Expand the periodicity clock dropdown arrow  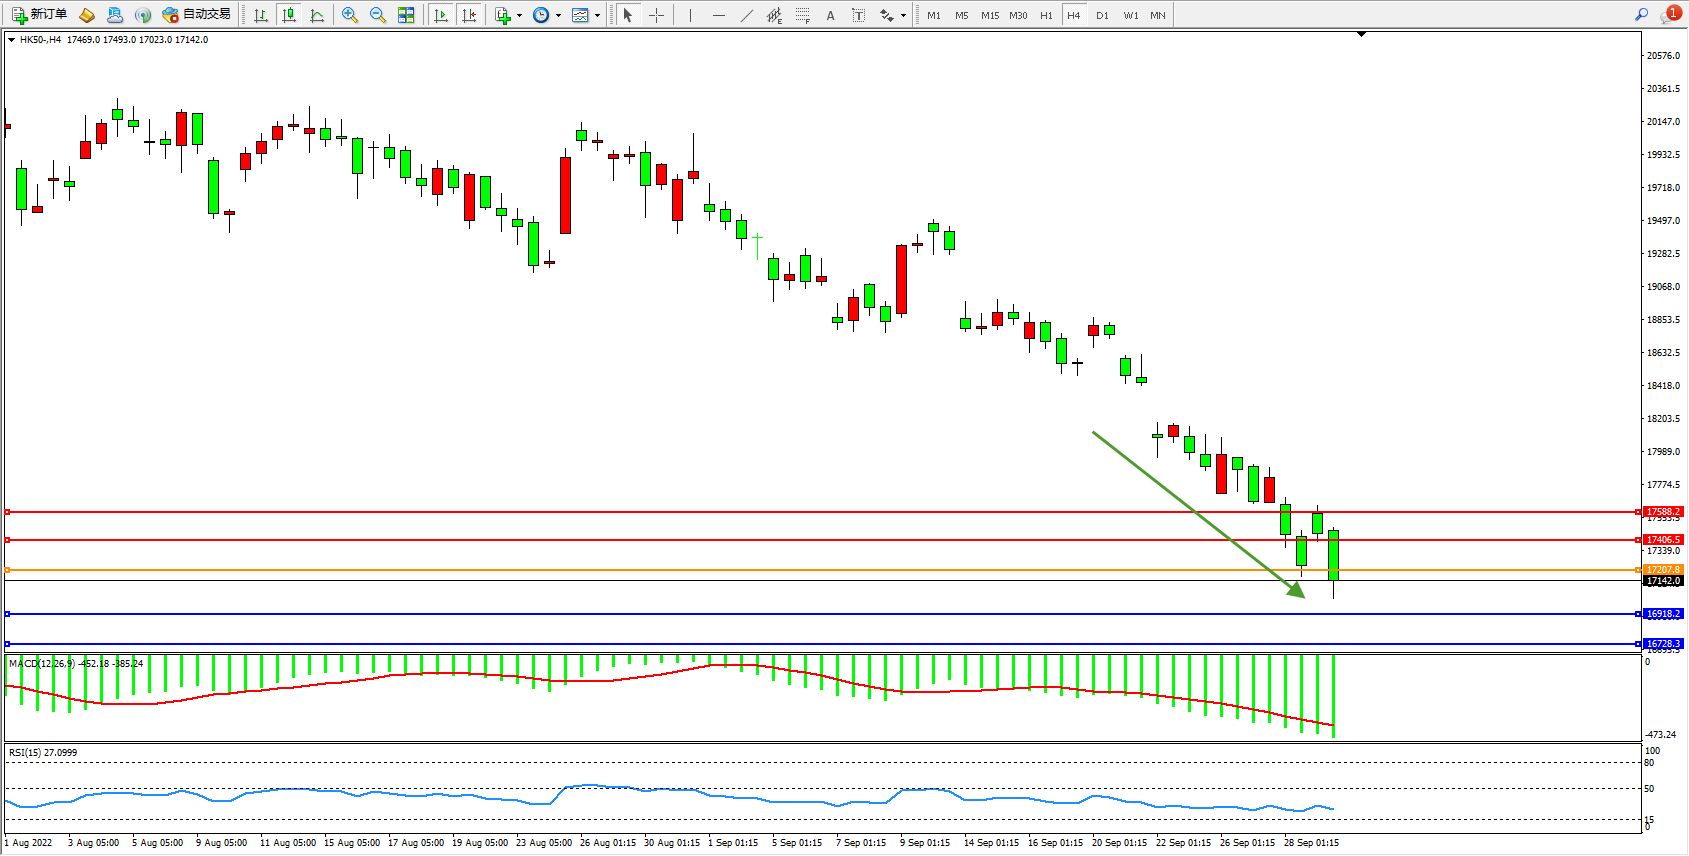pos(558,15)
